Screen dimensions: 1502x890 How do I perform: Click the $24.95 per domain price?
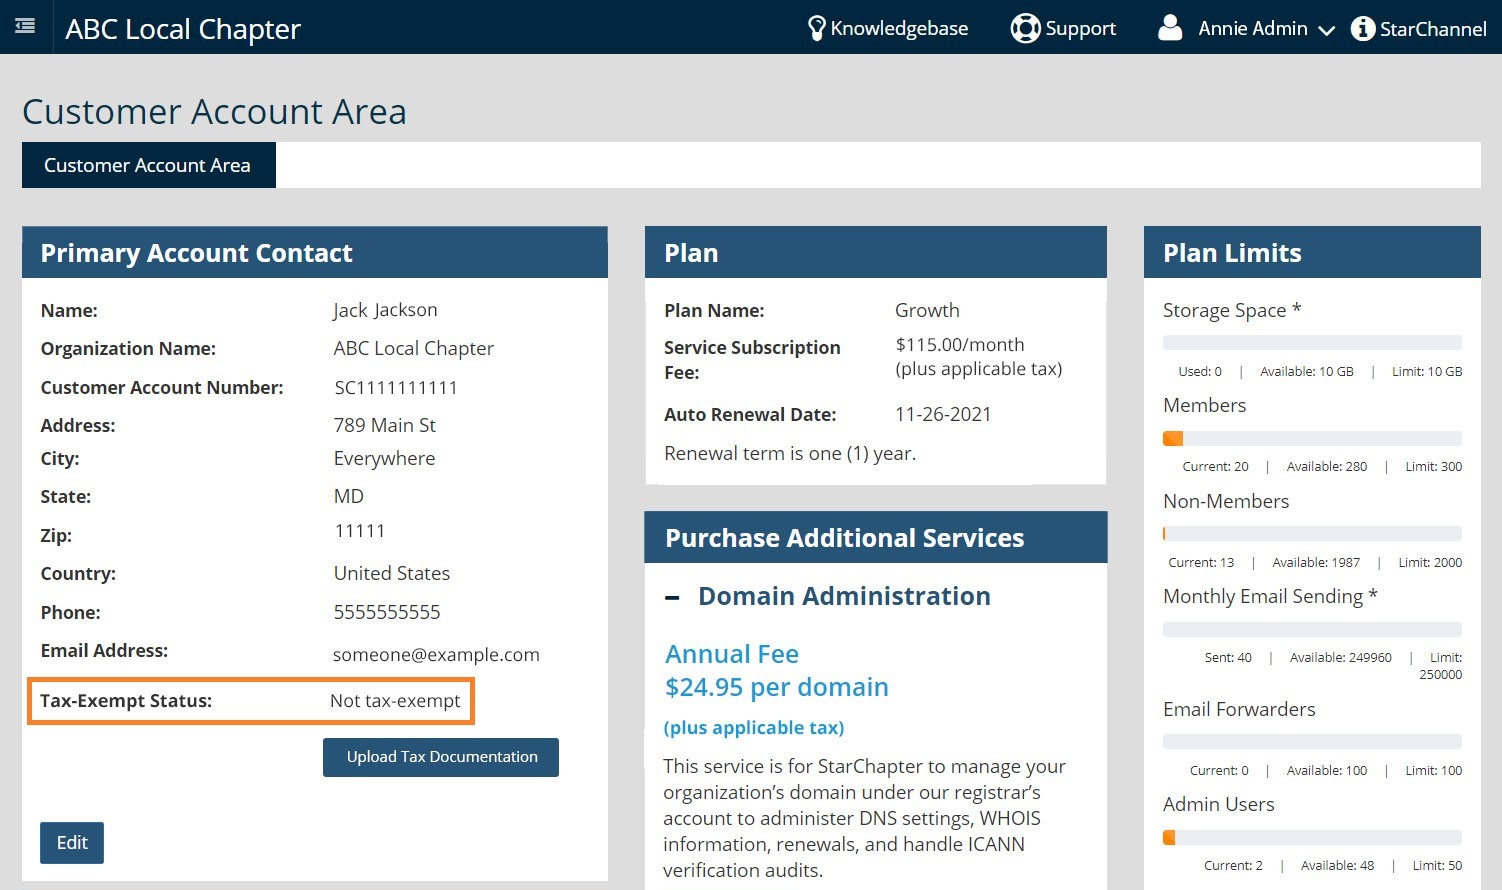click(777, 687)
